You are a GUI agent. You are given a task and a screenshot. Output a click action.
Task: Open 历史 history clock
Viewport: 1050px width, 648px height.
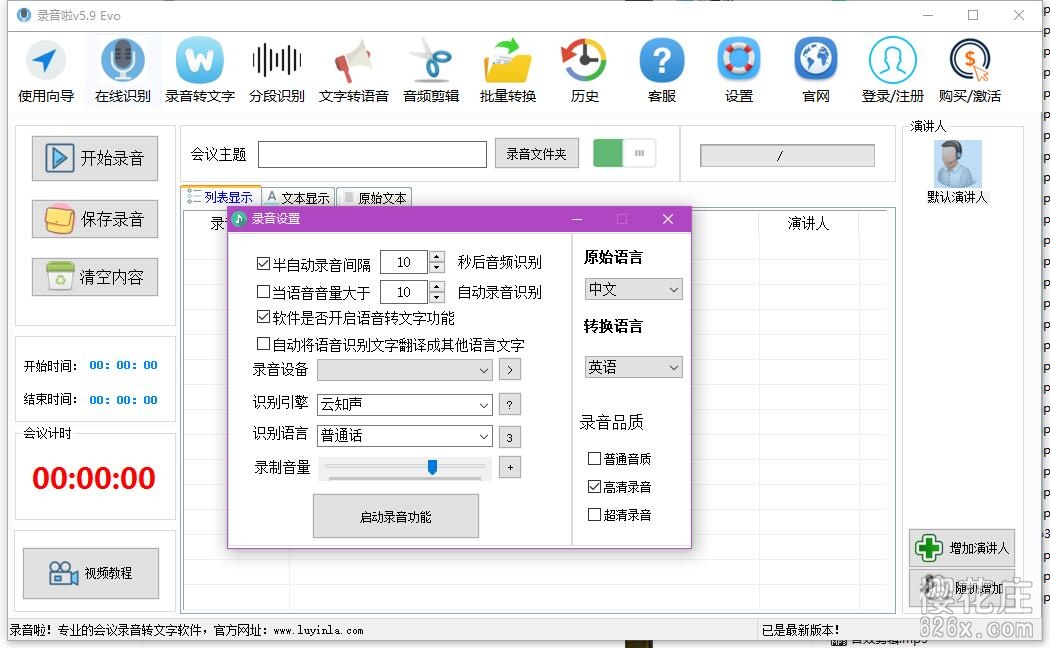click(585, 70)
